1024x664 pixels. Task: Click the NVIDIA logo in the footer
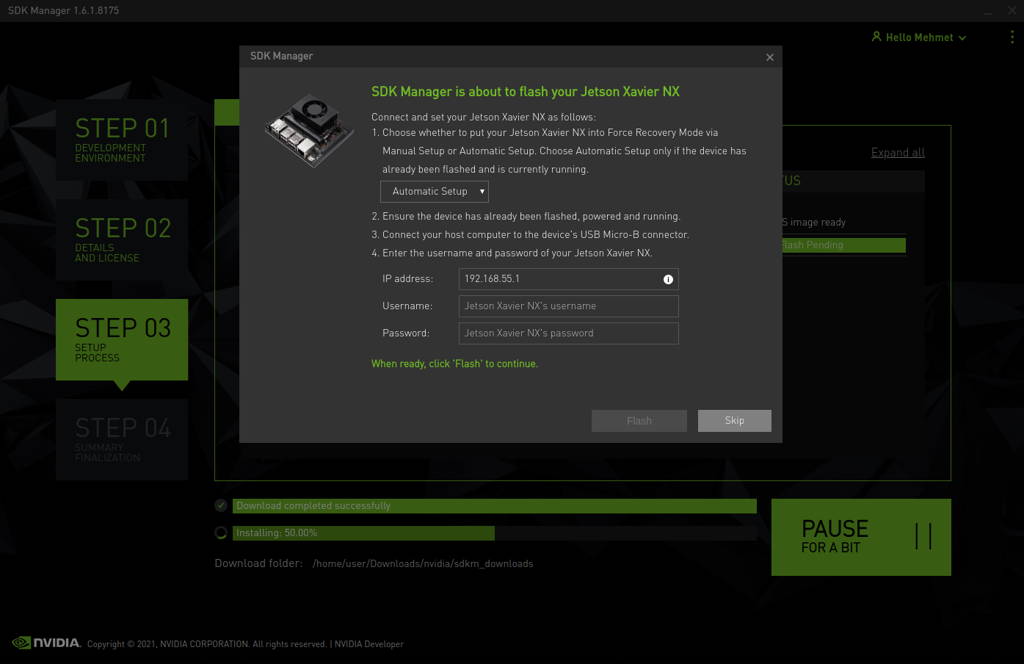click(x=46, y=643)
